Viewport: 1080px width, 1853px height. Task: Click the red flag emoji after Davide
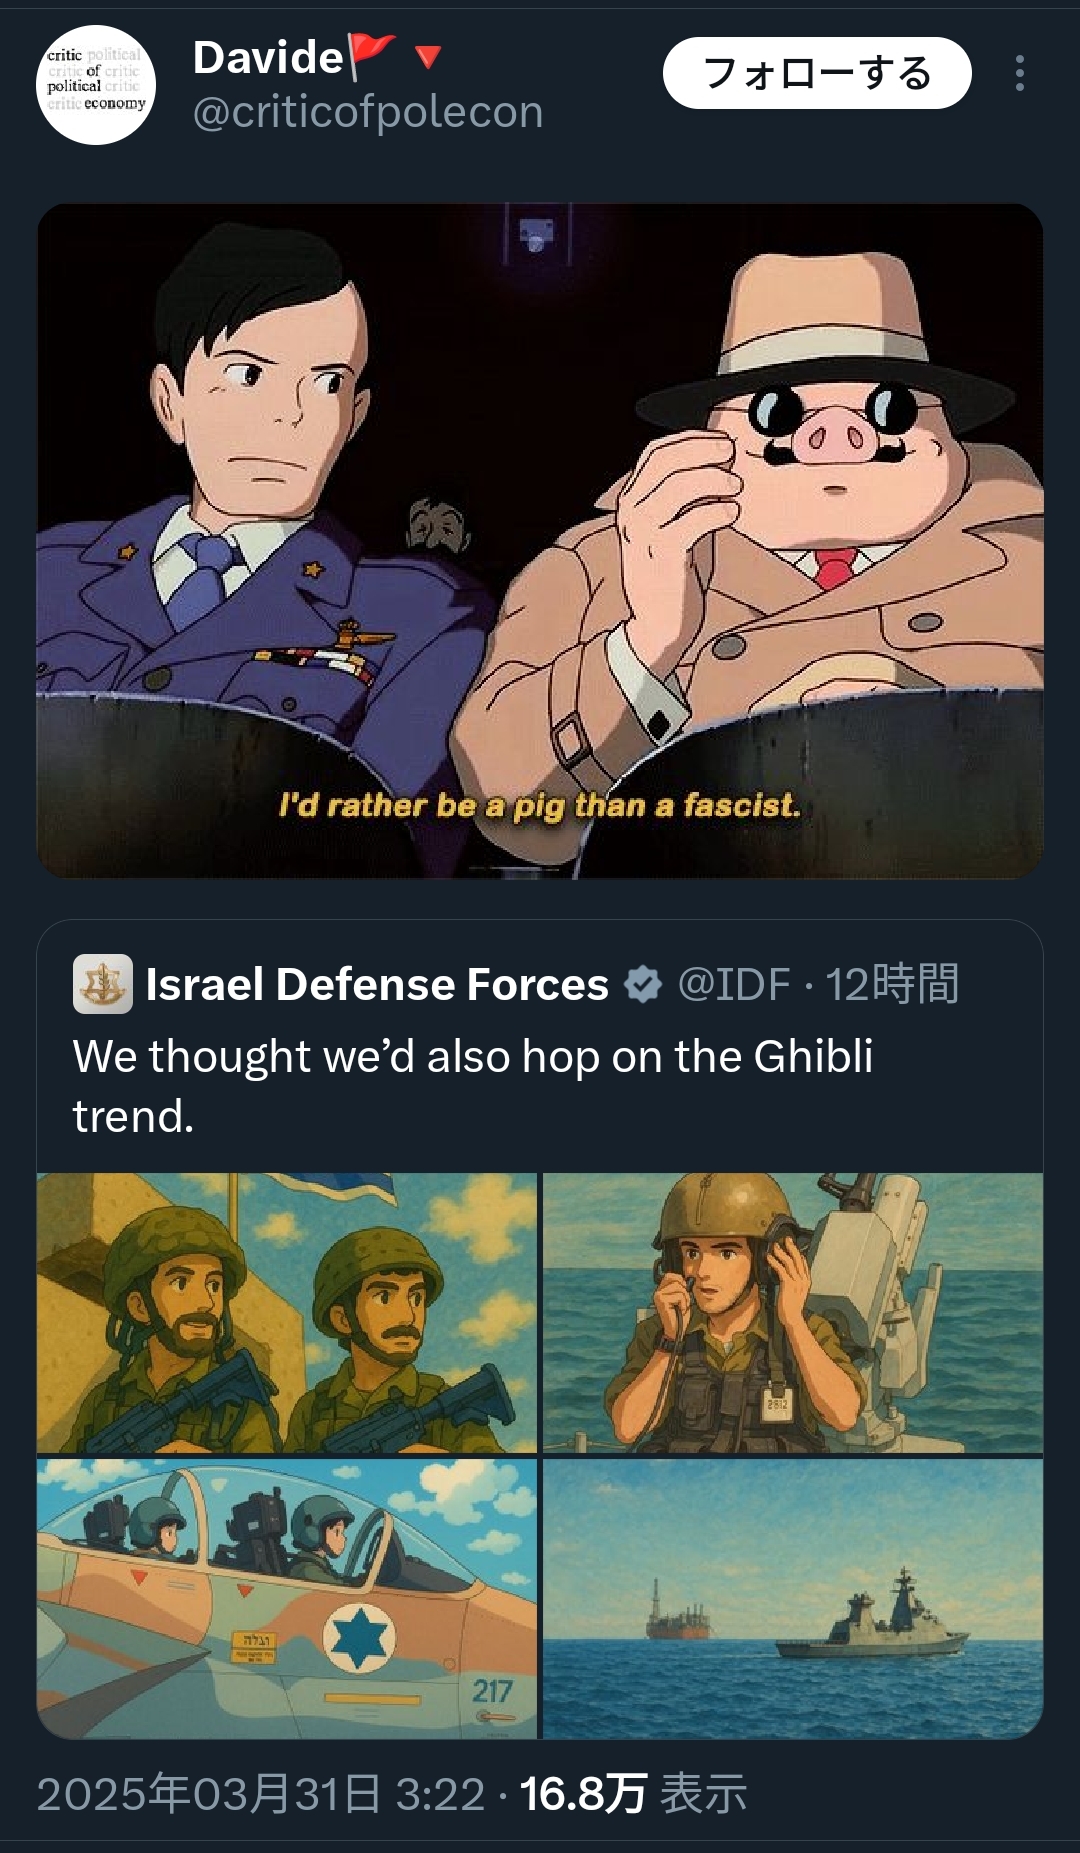click(370, 56)
